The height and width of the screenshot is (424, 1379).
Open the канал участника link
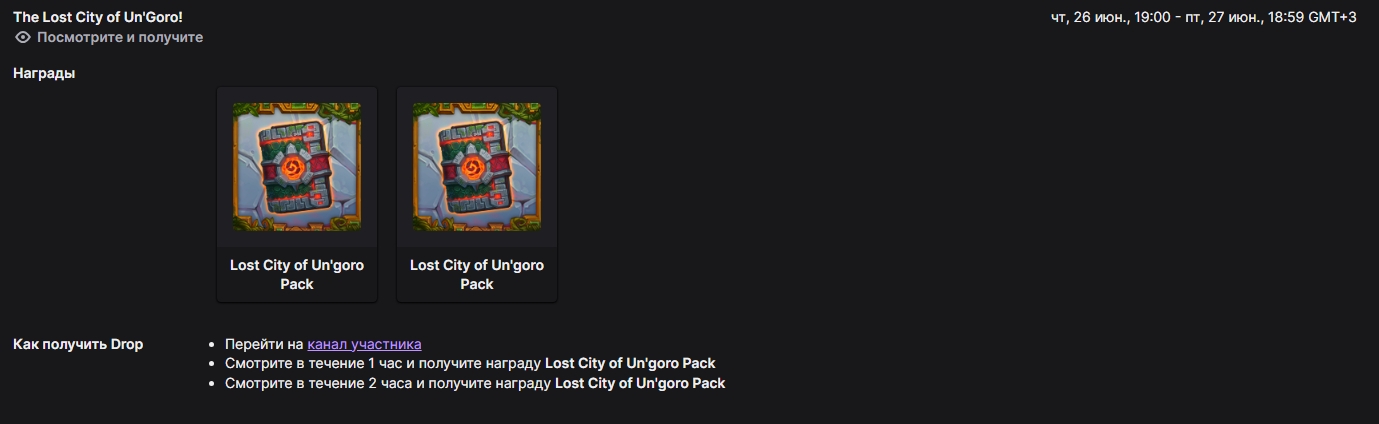tap(364, 344)
